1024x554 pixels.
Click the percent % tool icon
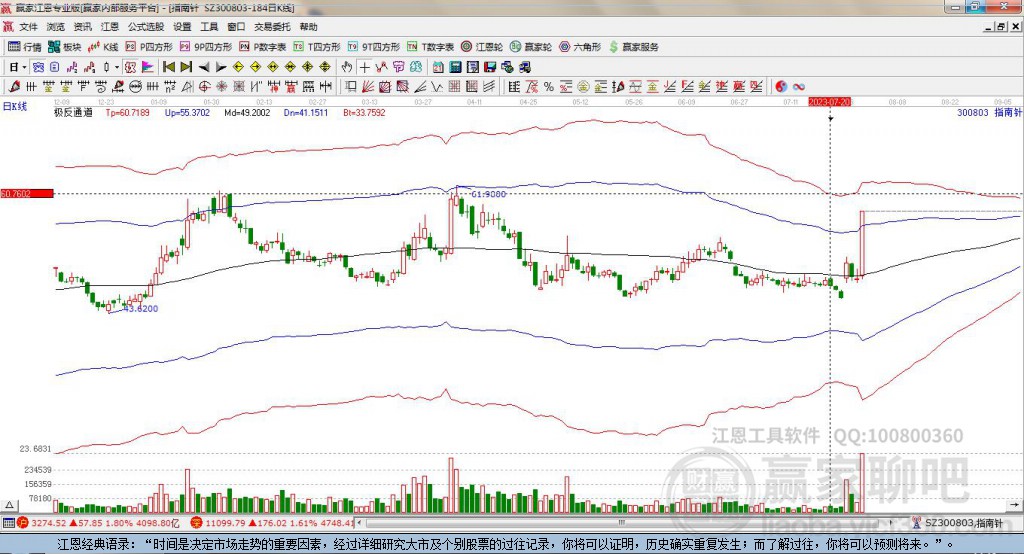click(x=549, y=86)
